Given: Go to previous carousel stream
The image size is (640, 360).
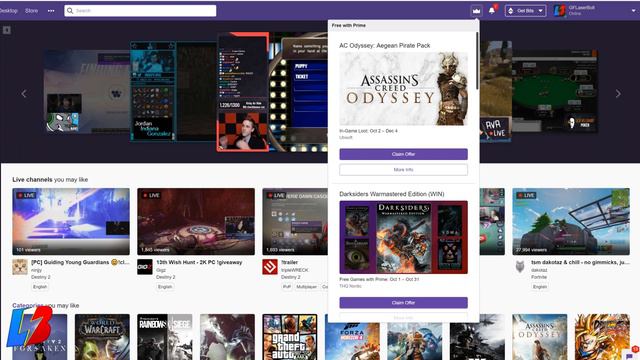Looking at the screenshot, I should pyautogui.click(x=24, y=93).
